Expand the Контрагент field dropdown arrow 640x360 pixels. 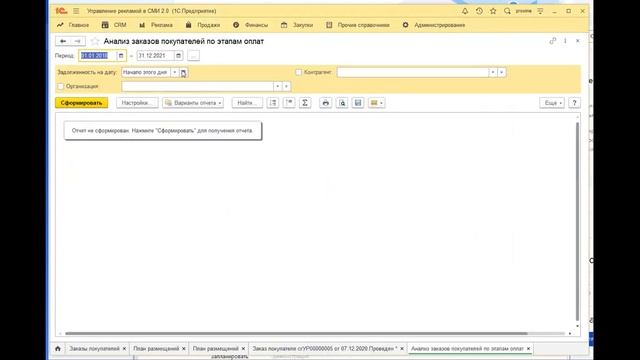click(x=493, y=72)
